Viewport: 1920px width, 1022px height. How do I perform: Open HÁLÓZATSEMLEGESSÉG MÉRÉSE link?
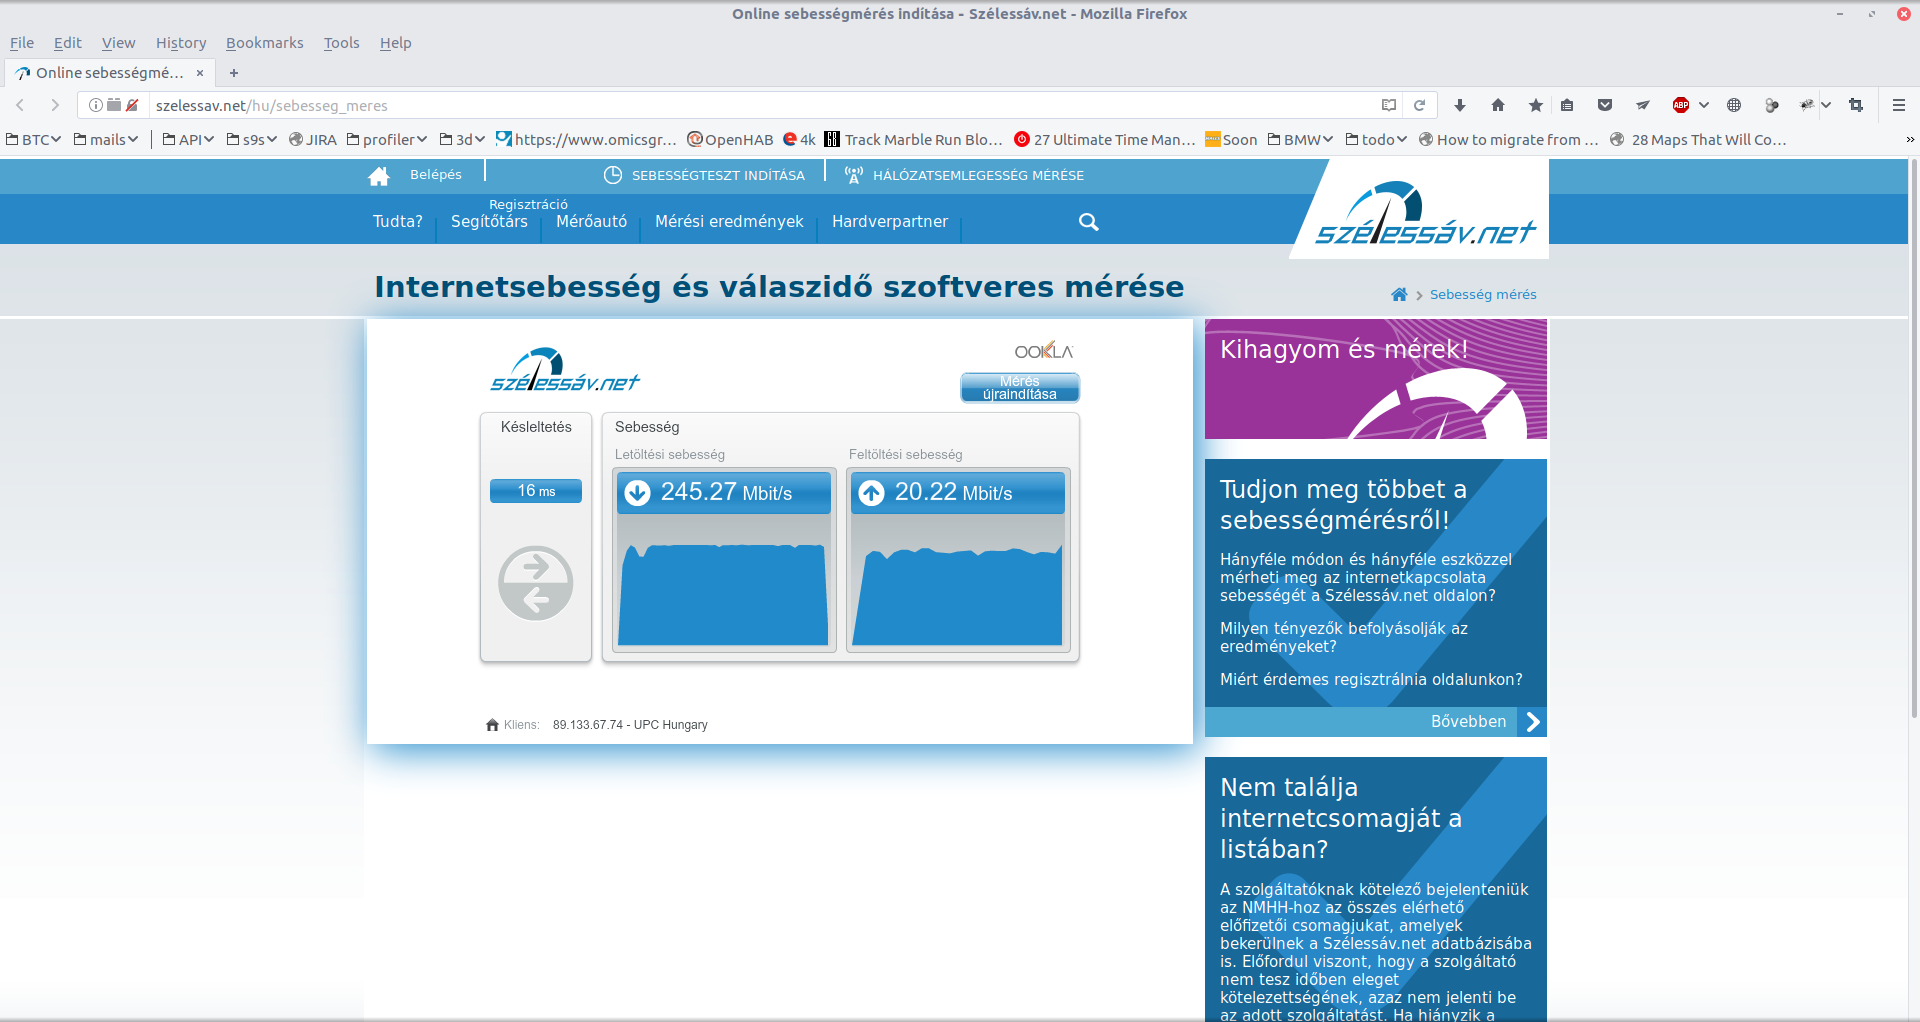click(x=964, y=175)
